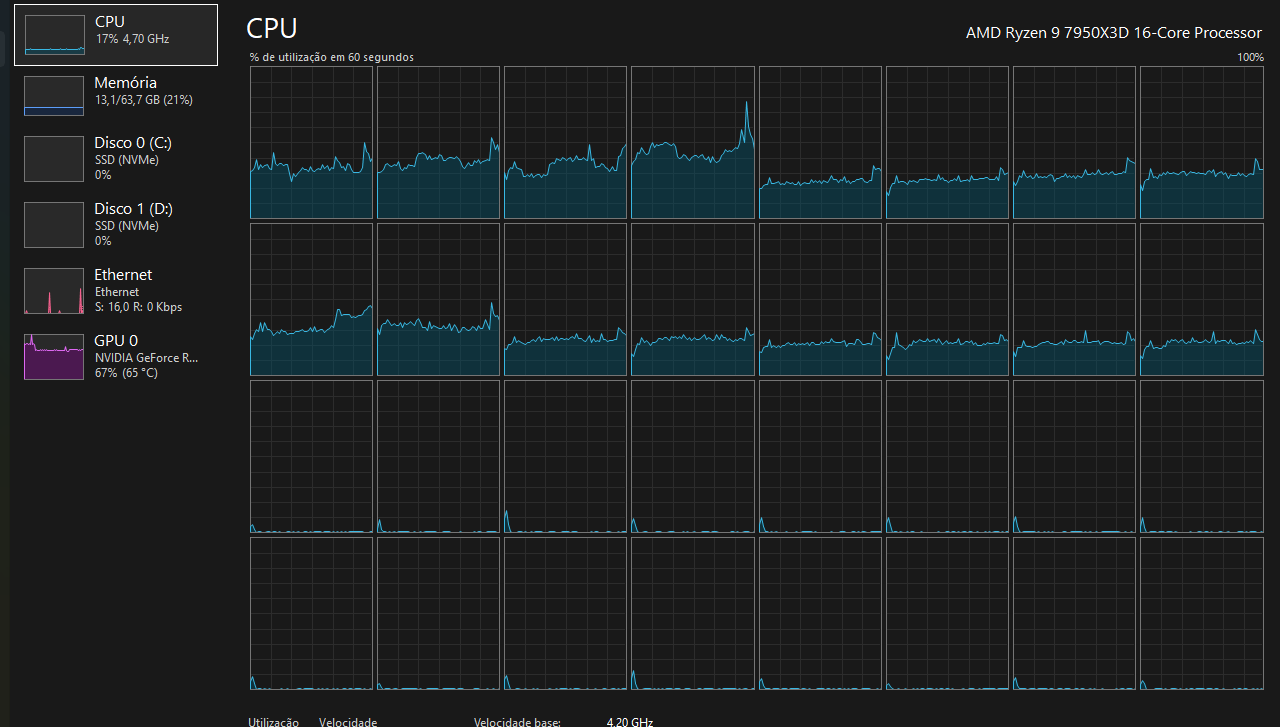Select Disco 1 (D:) in the sidebar
1280x727 pixels.
tap(116, 224)
